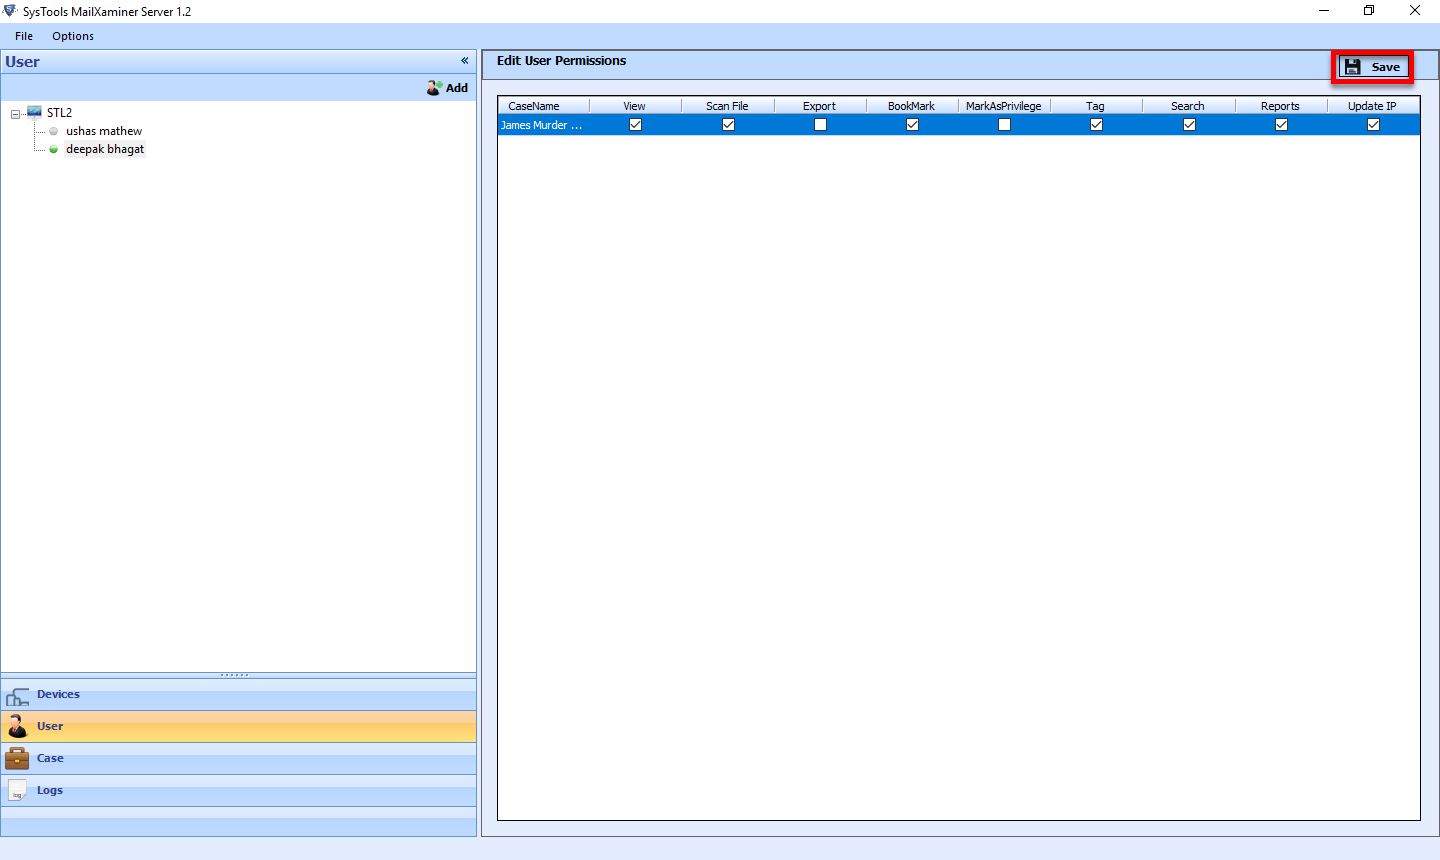The height and width of the screenshot is (860, 1440).
Task: Open the Devices panel icon
Action: [x=17, y=696]
